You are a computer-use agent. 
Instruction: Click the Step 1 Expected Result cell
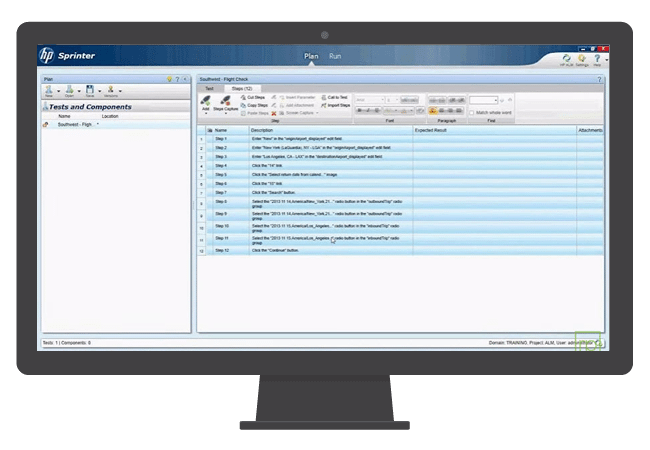495,139
